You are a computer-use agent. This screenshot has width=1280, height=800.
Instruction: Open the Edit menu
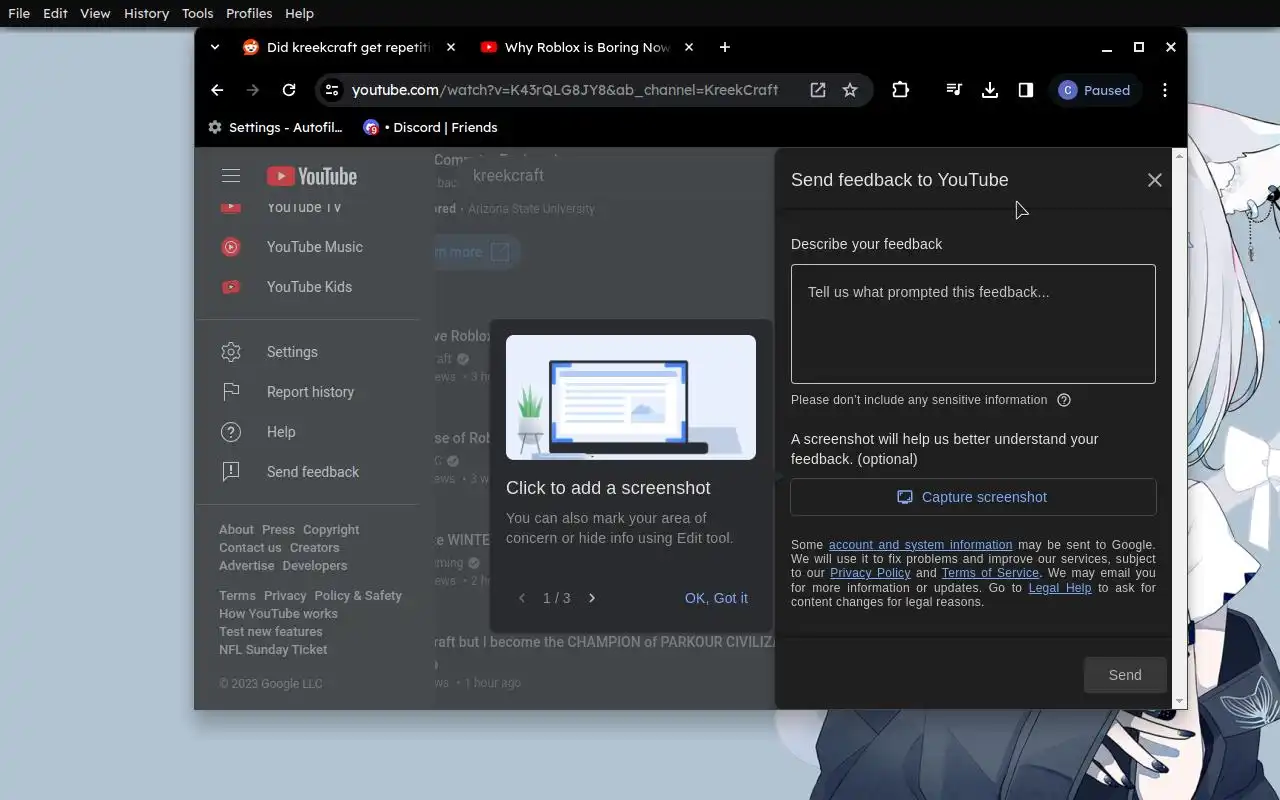click(55, 13)
